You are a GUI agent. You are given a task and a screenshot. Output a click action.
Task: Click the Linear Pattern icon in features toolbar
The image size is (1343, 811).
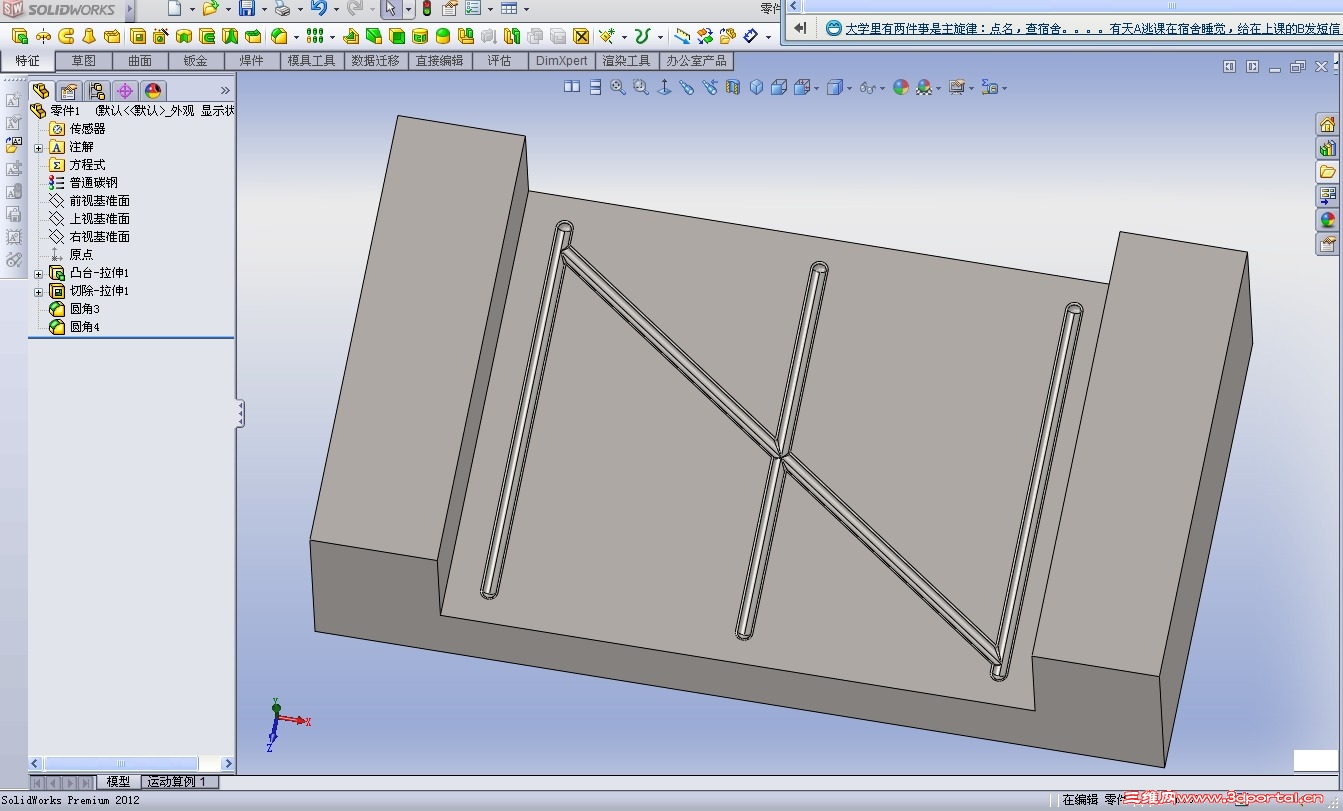[x=314, y=36]
